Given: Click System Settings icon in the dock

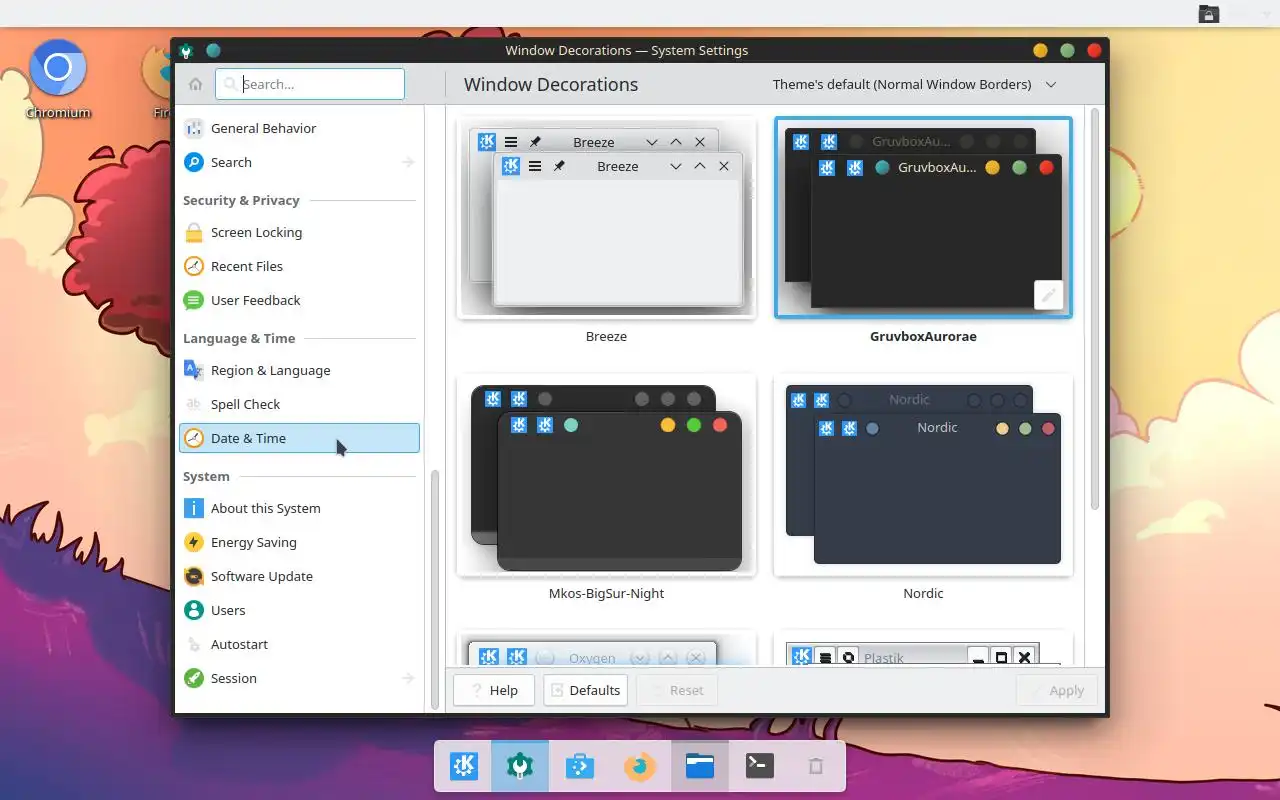Looking at the screenshot, I should tap(520, 767).
